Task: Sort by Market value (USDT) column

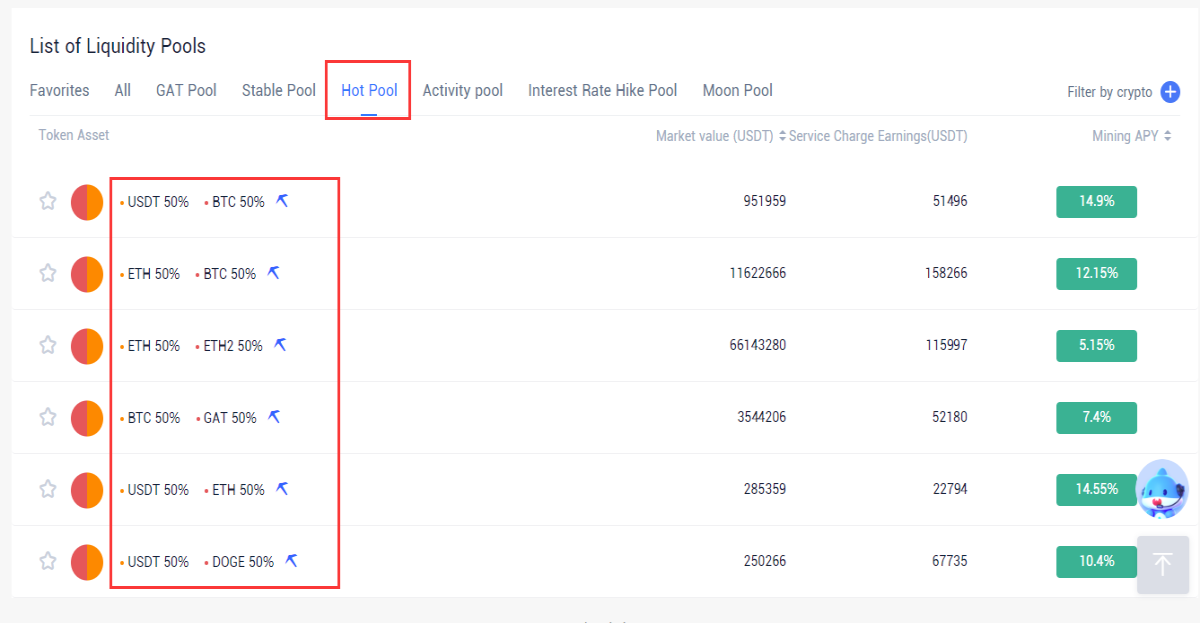Action: tap(721, 136)
